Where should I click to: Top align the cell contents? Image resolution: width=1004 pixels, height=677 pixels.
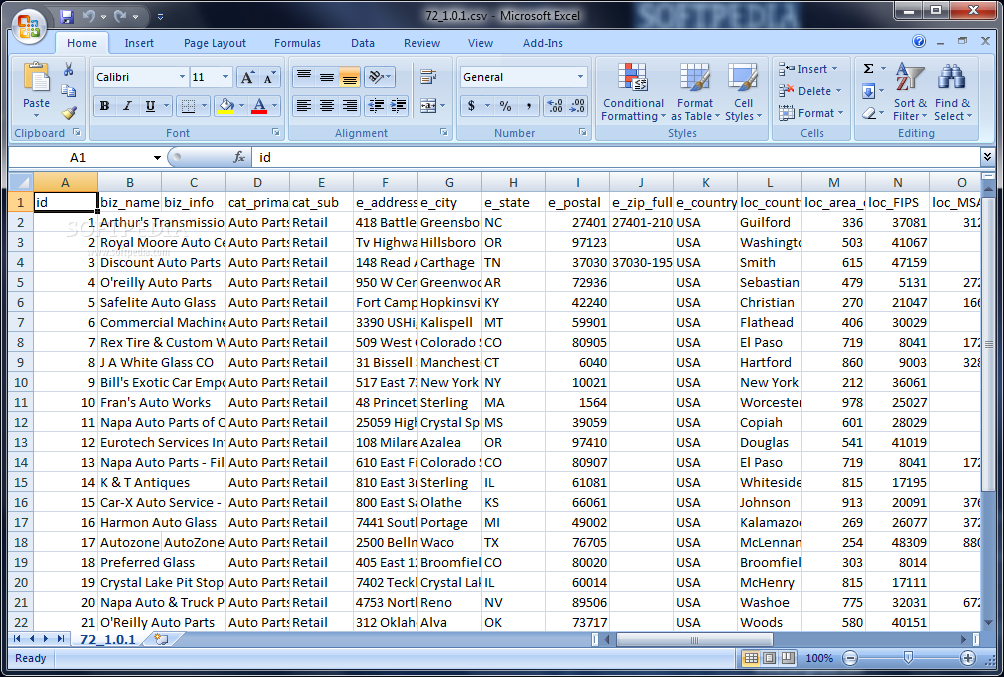click(x=304, y=77)
